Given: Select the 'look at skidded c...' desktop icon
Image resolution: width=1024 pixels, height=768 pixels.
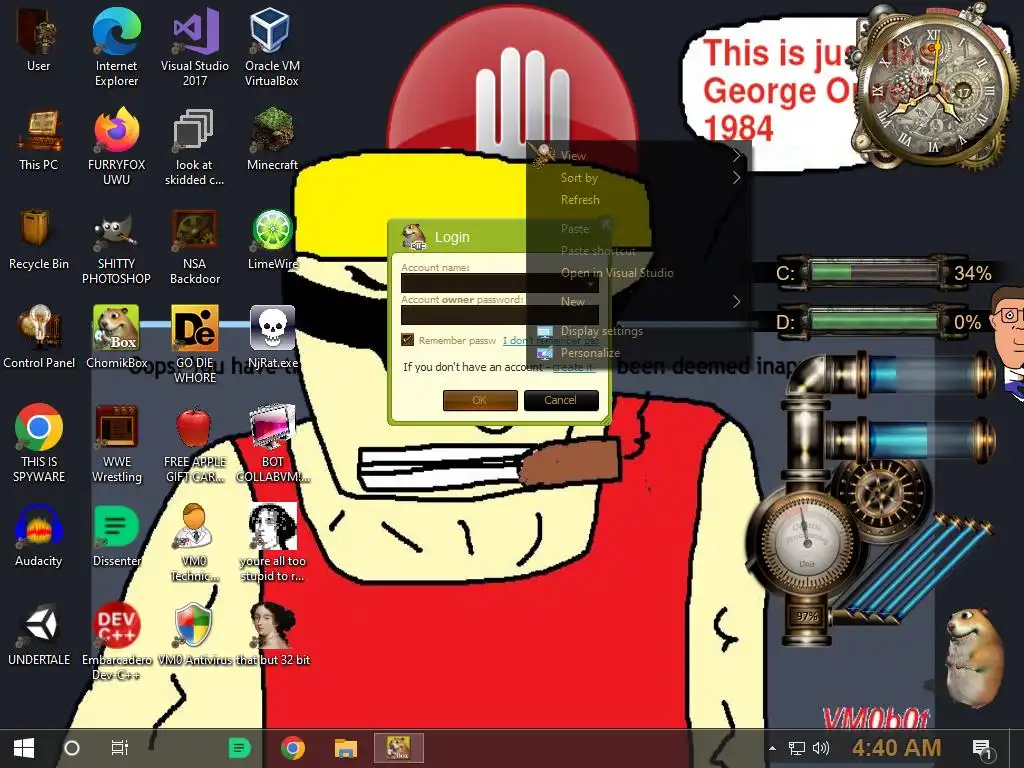Looking at the screenshot, I should (195, 146).
